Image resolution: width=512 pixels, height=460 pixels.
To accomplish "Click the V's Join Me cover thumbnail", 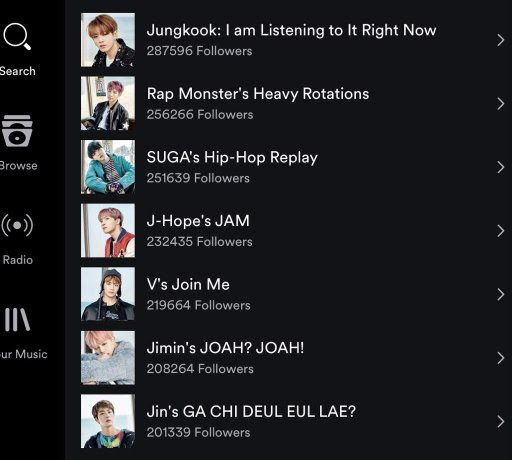I will [108, 294].
